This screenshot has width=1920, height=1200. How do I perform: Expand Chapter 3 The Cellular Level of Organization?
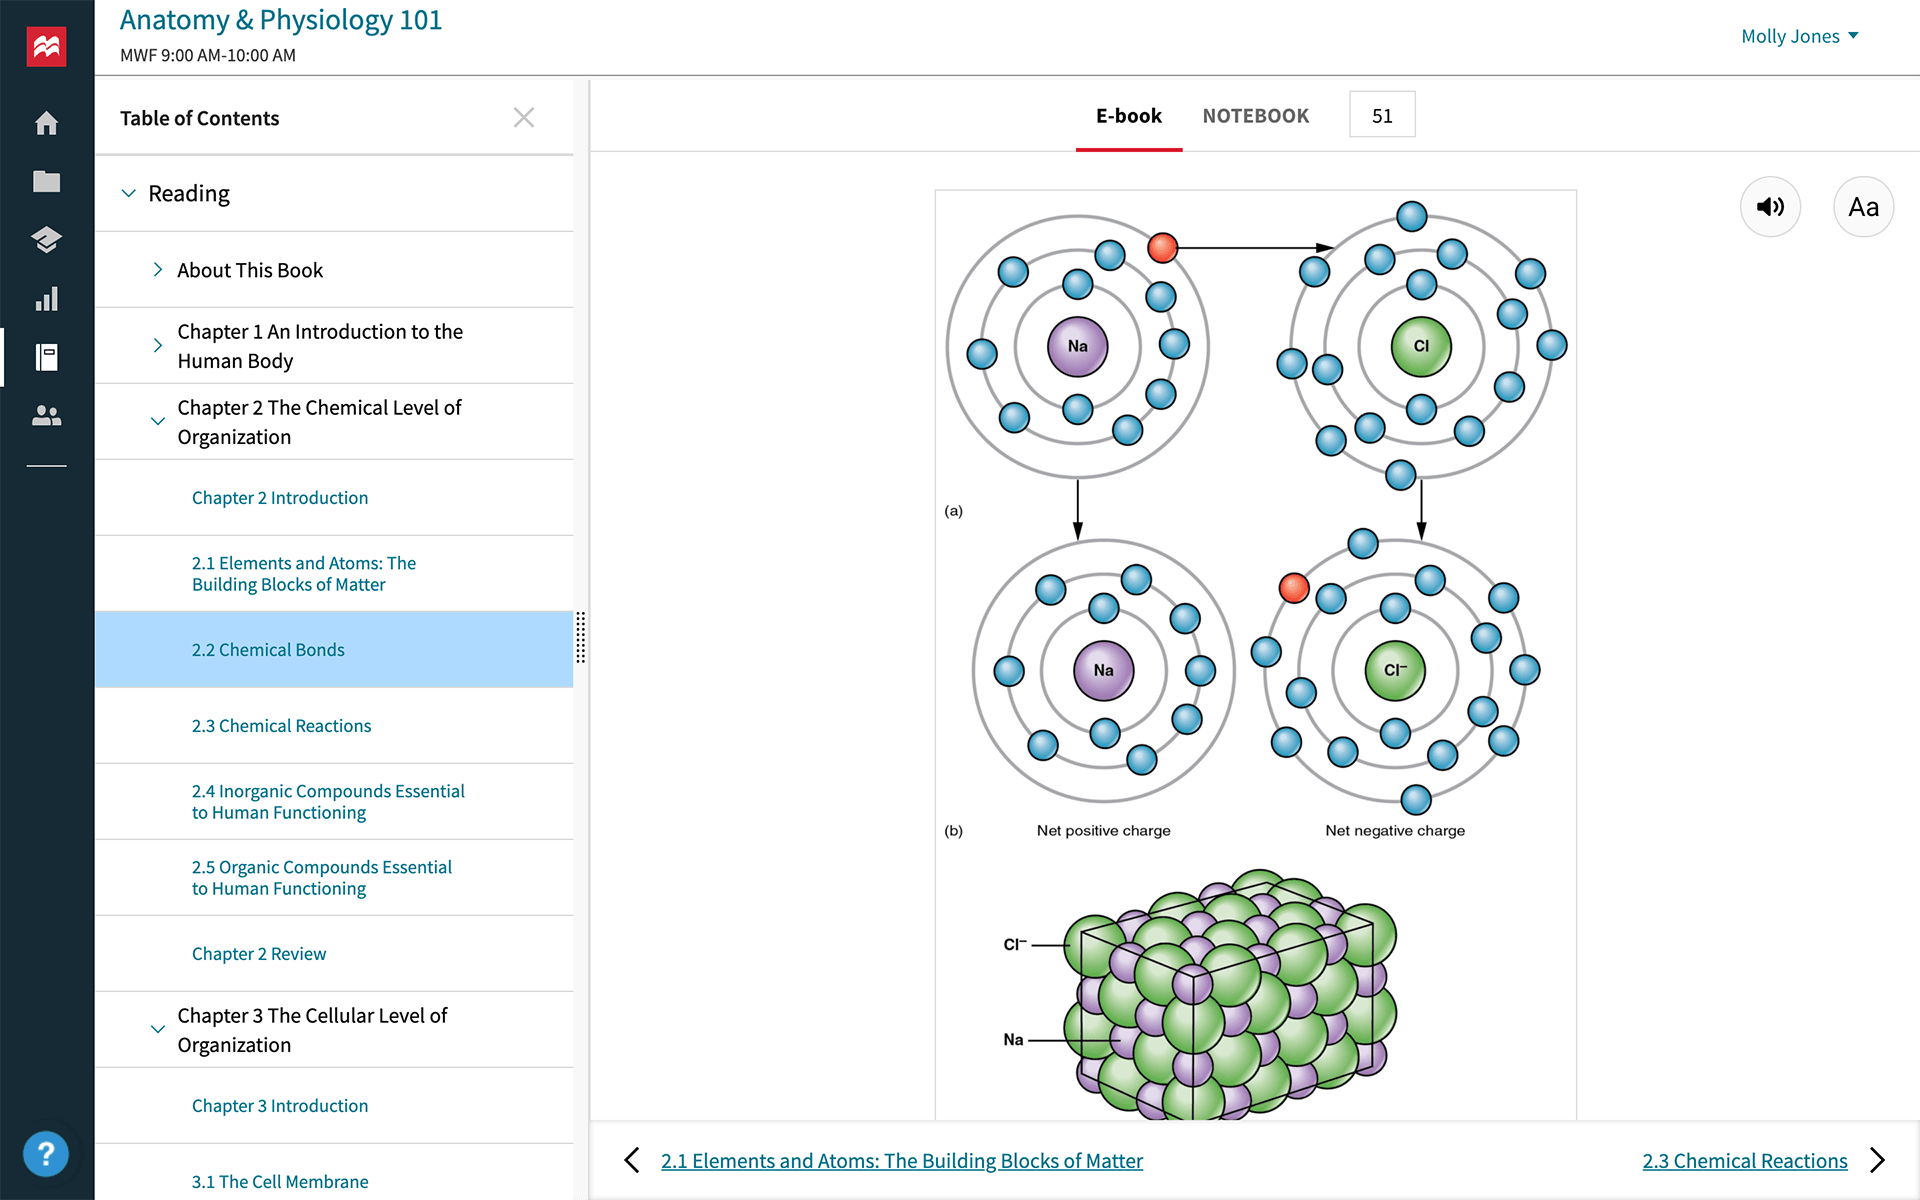[x=156, y=1027]
